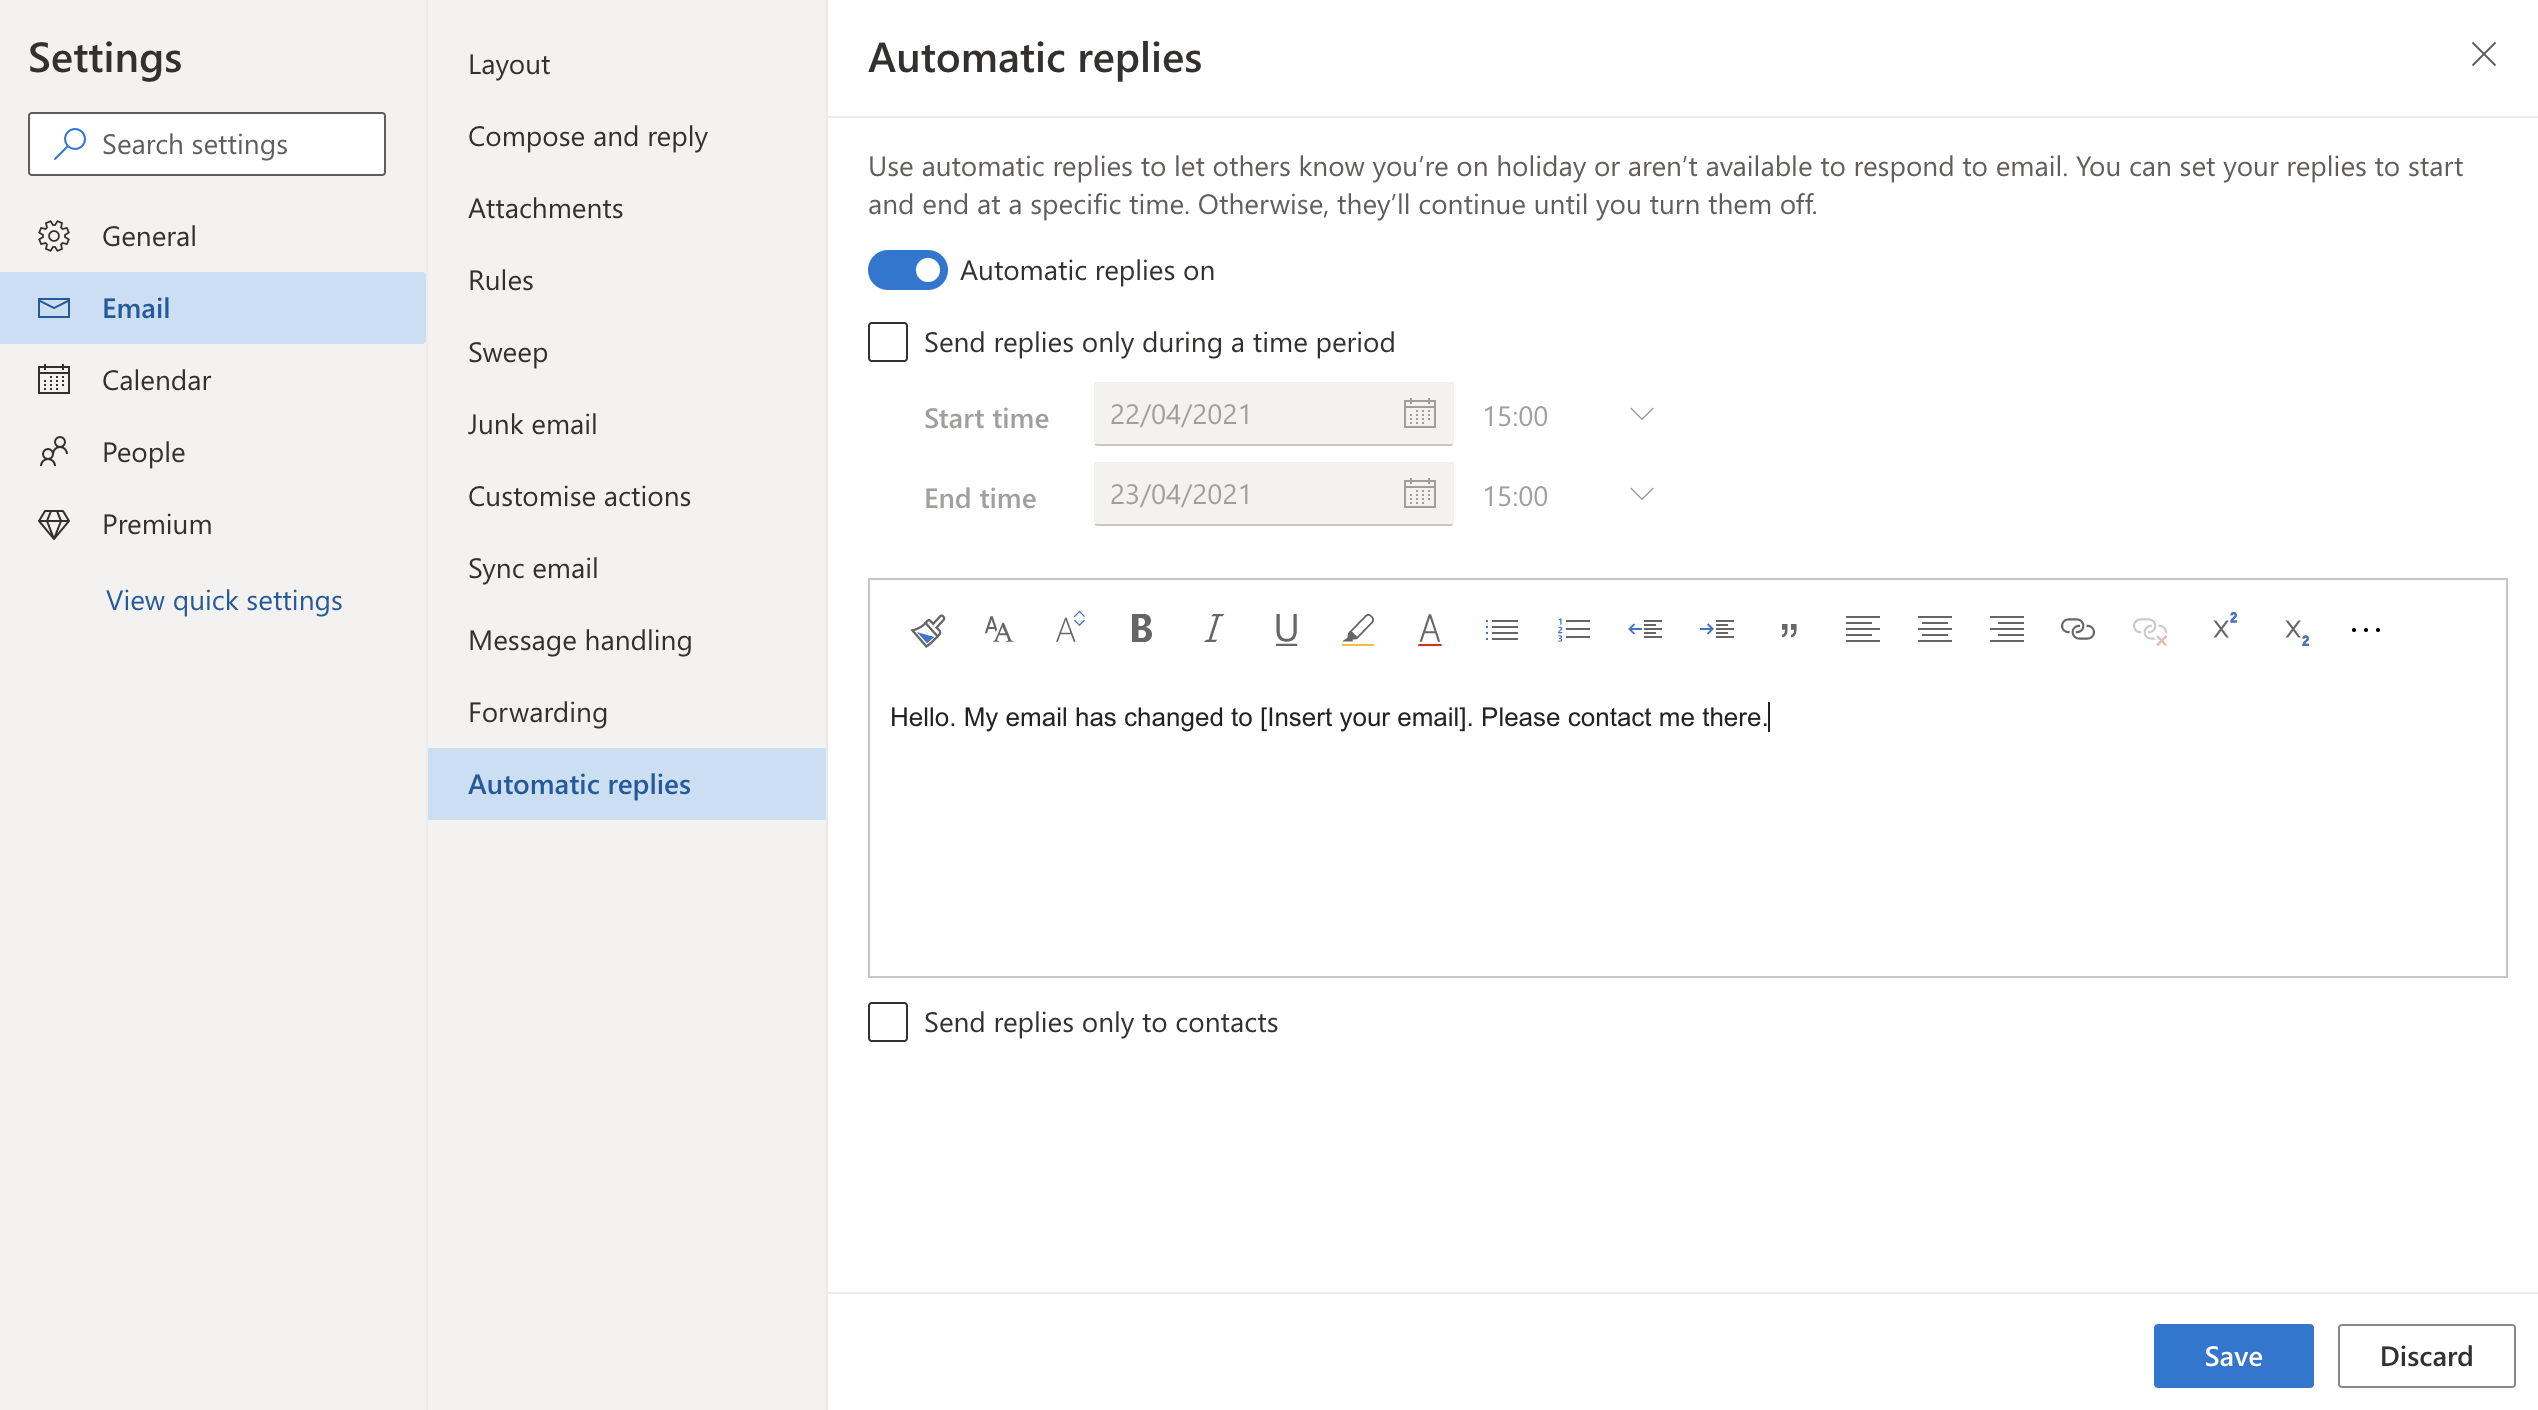
Task: Select Email settings category
Action: [x=213, y=308]
